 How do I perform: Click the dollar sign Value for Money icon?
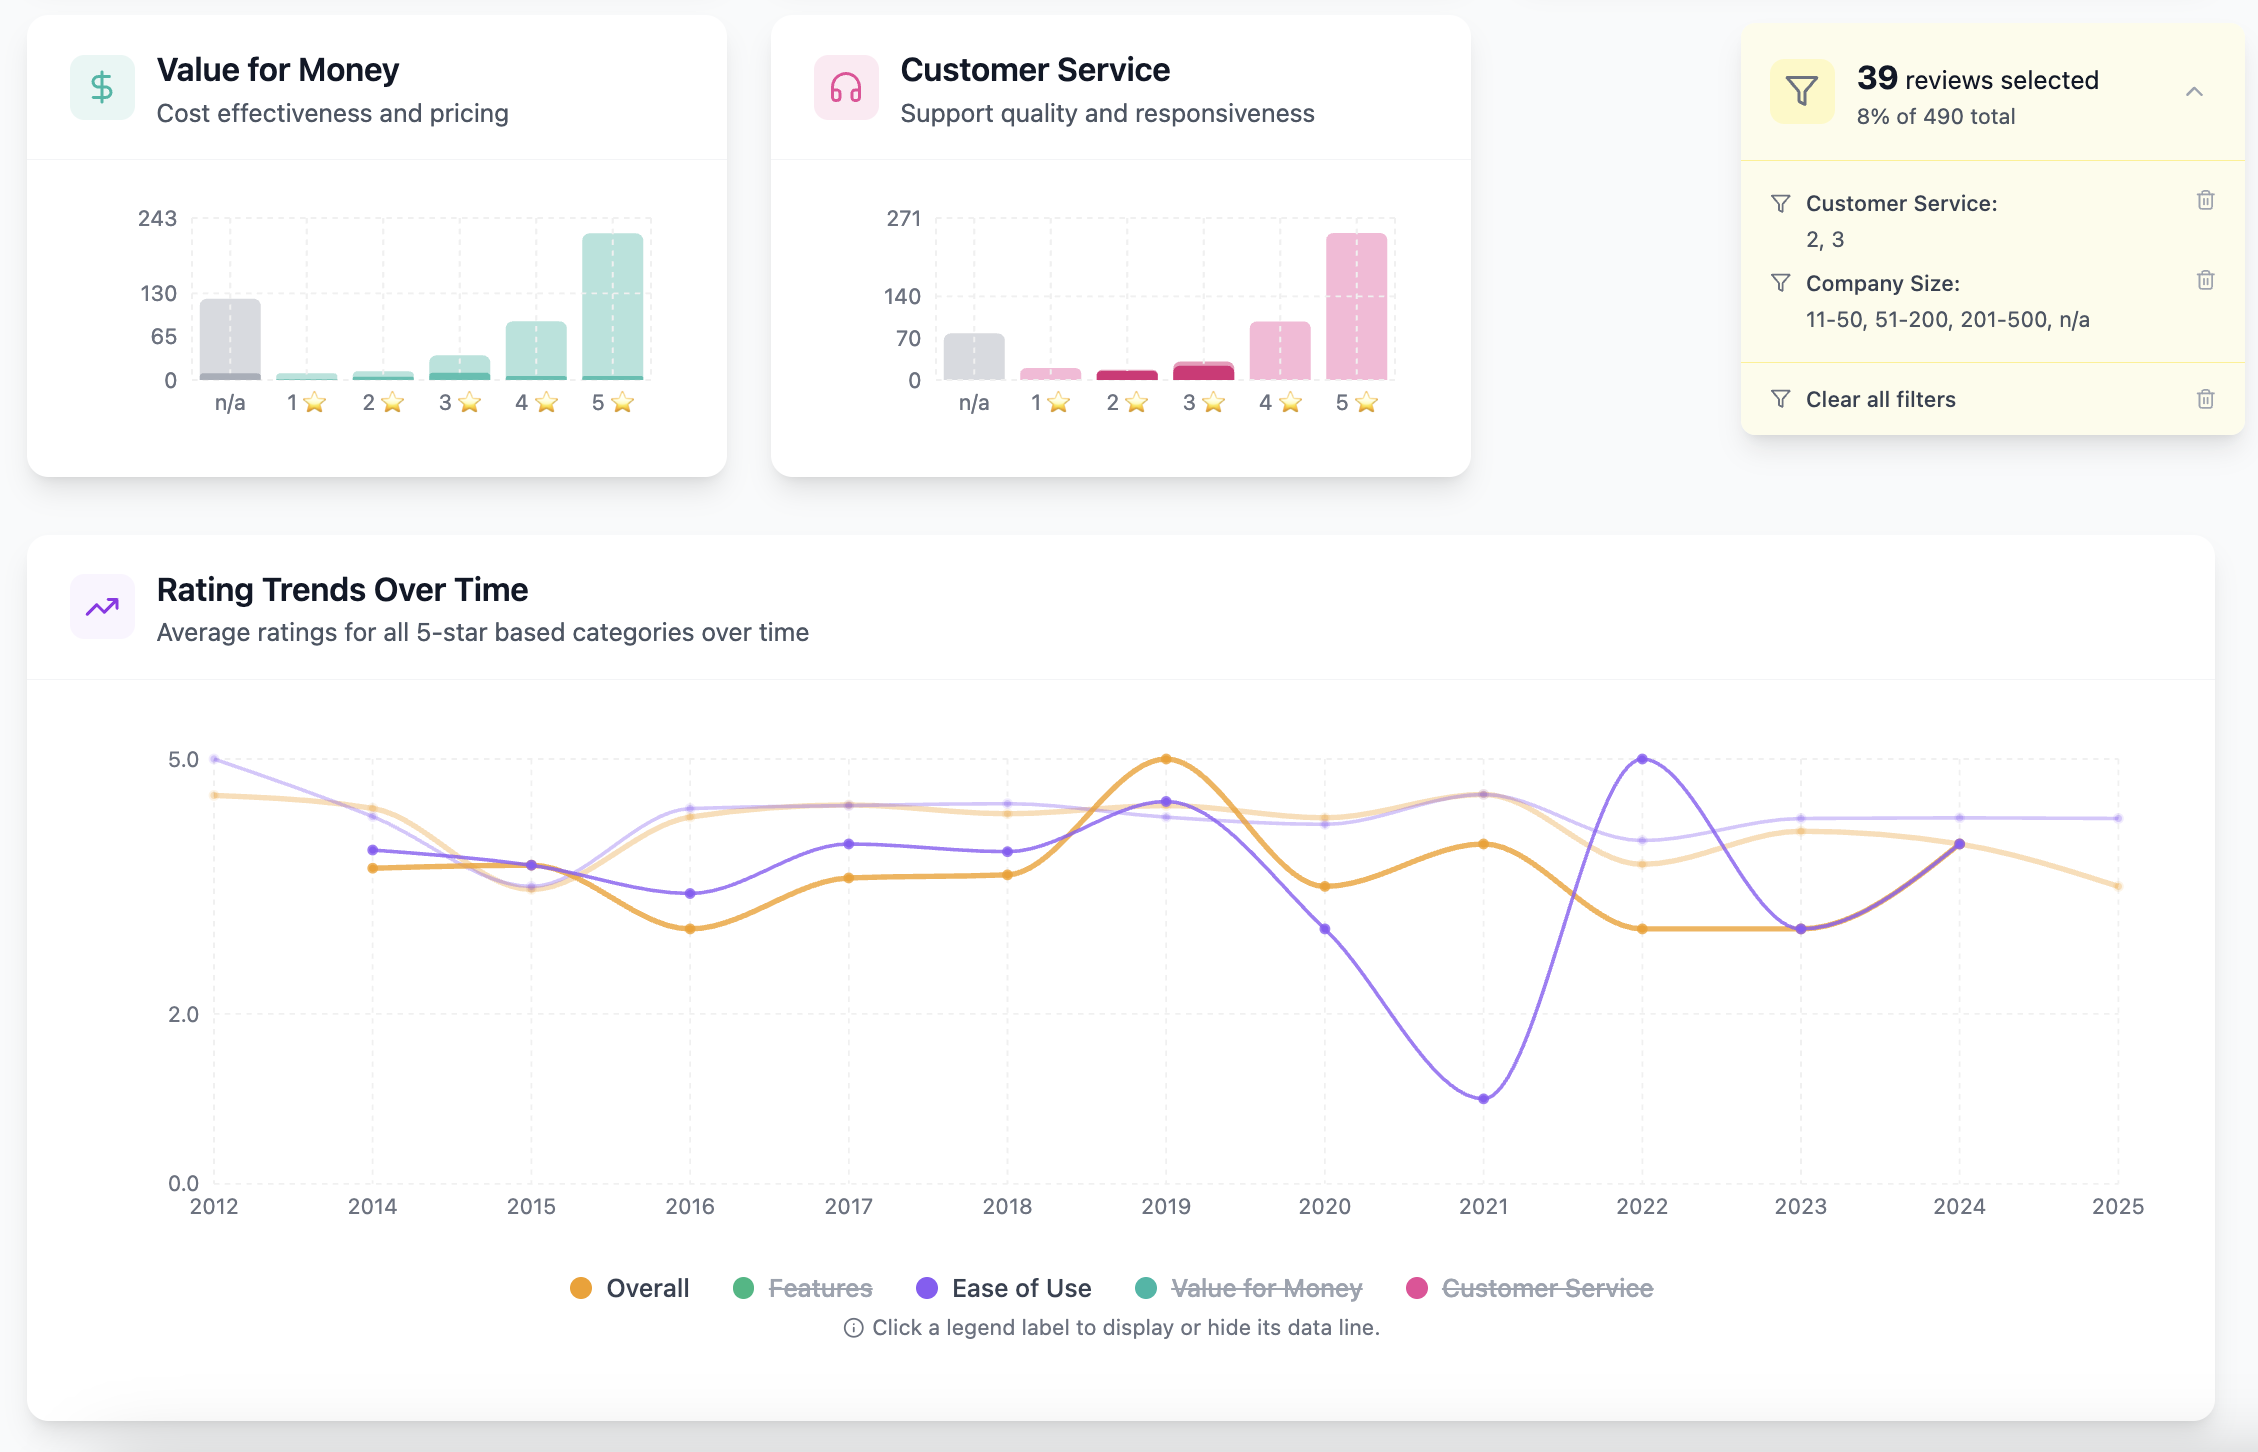(102, 88)
